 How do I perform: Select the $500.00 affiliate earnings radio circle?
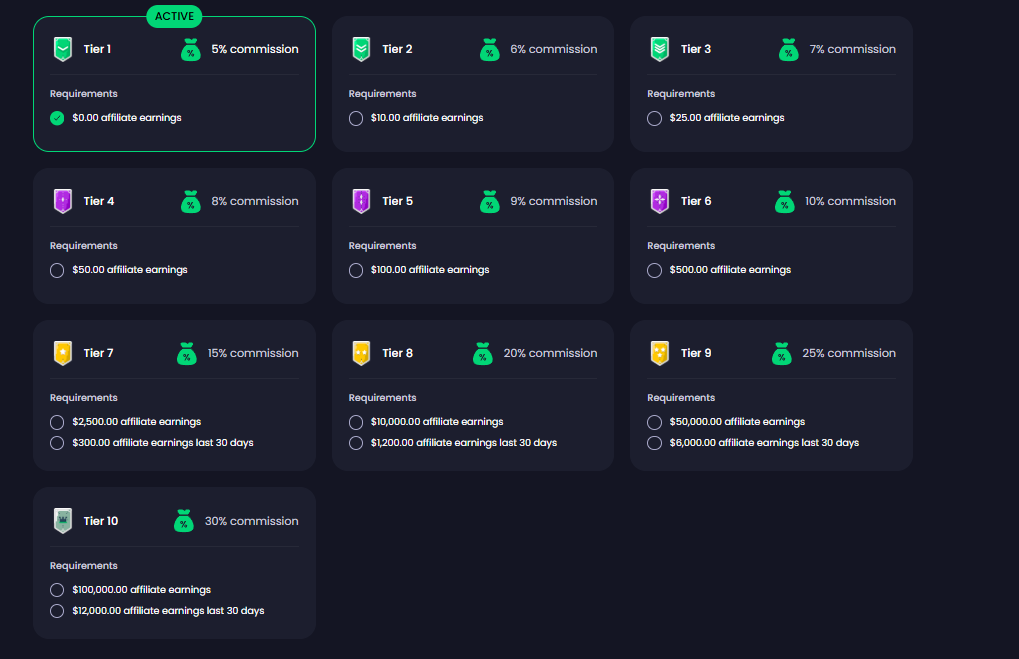(x=654, y=270)
